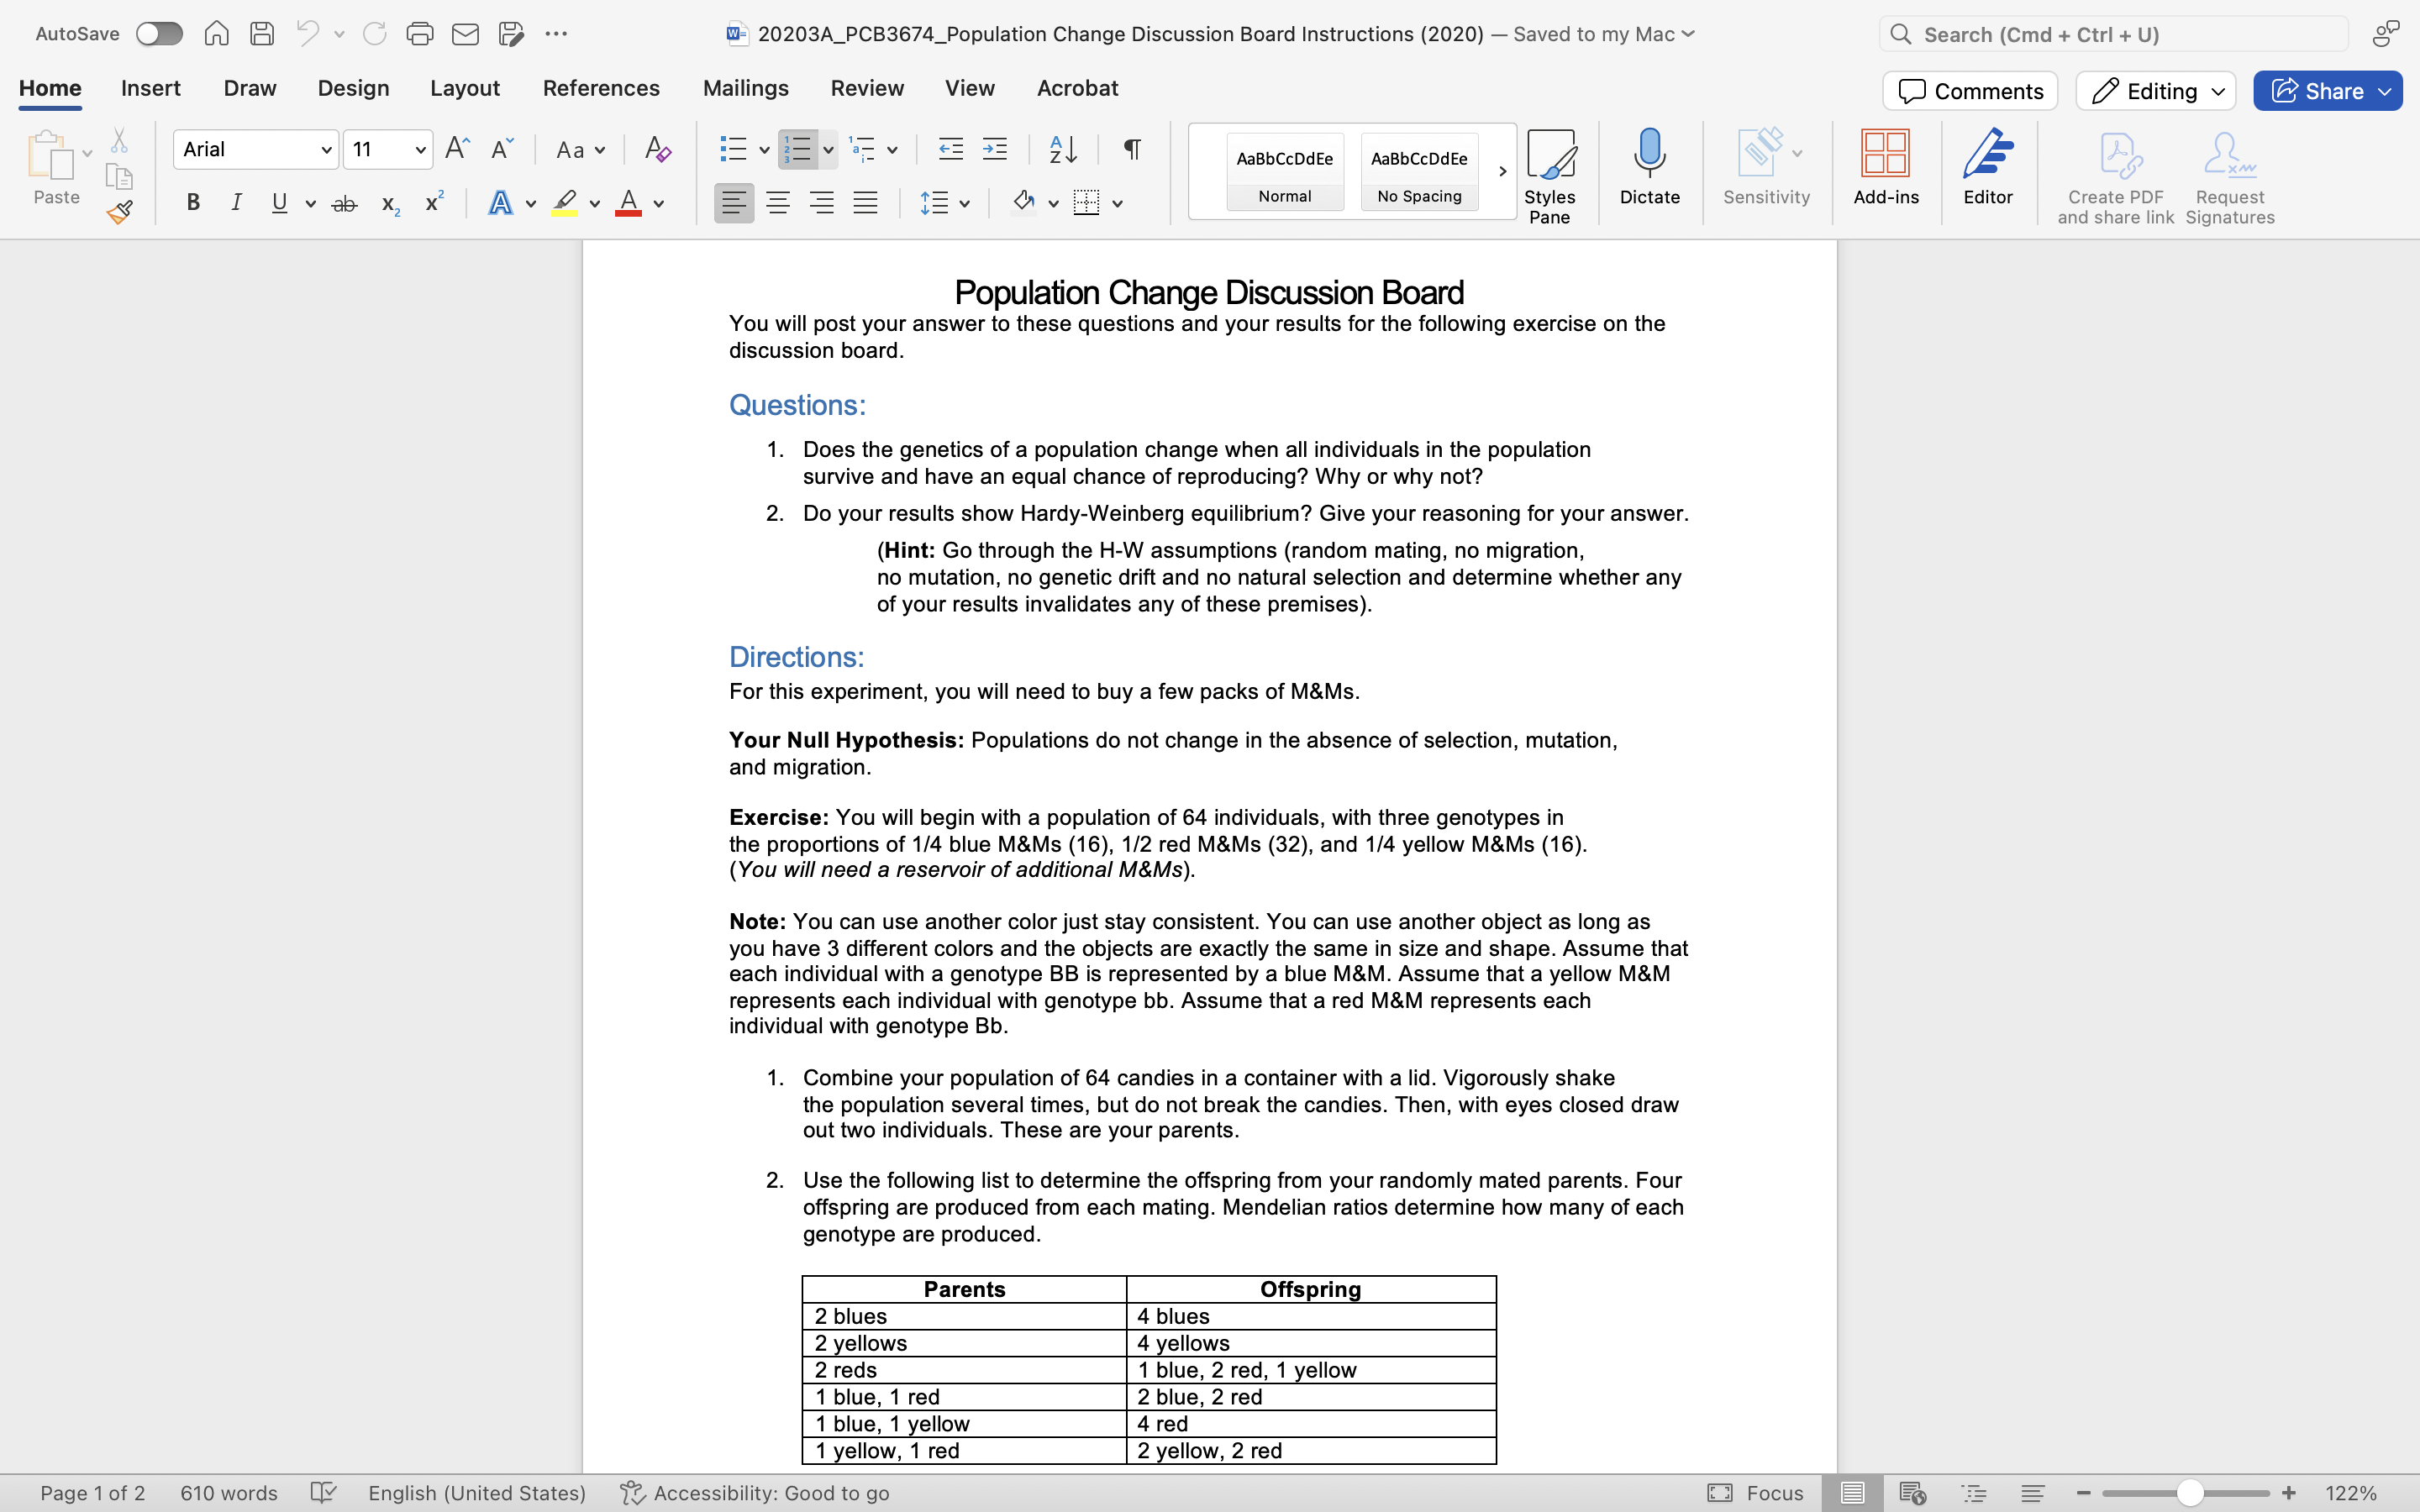
Task: Click the Clear Formatting eraser icon
Action: [x=657, y=150]
